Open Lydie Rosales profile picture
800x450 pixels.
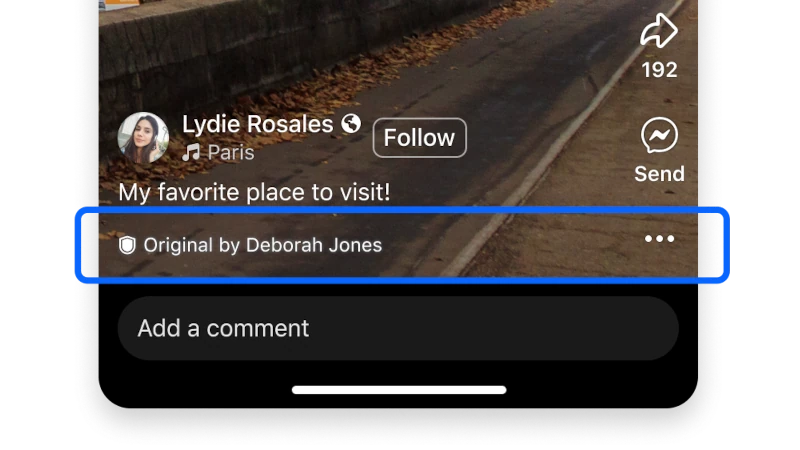pos(143,138)
